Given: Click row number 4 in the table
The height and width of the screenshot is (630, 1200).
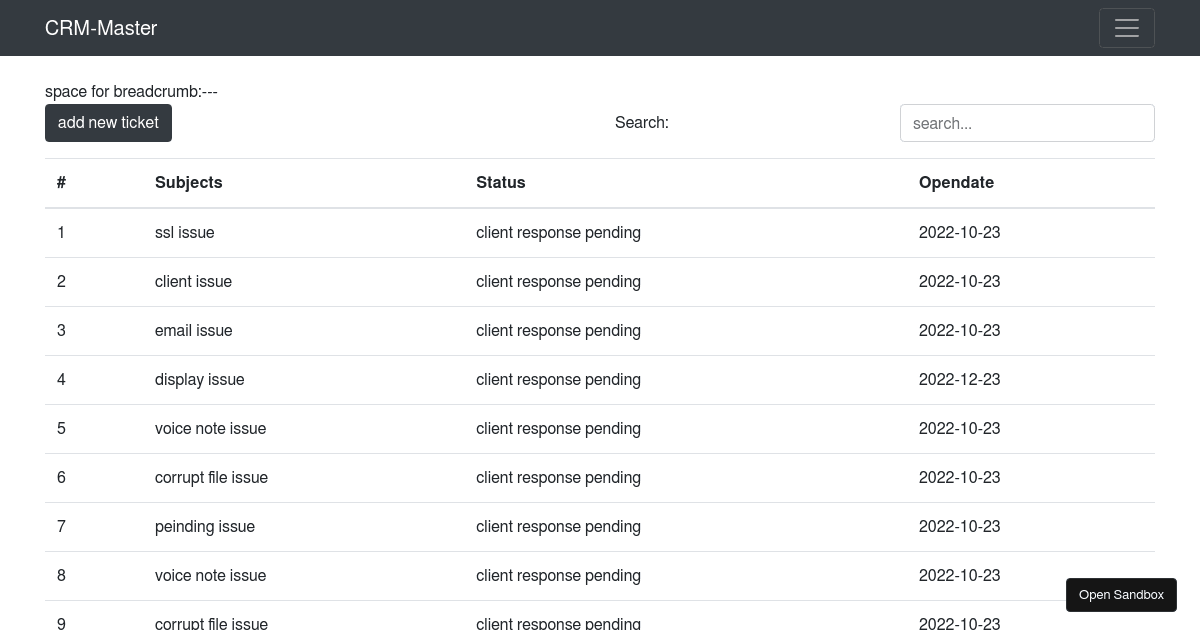Looking at the screenshot, I should click(x=61, y=380).
